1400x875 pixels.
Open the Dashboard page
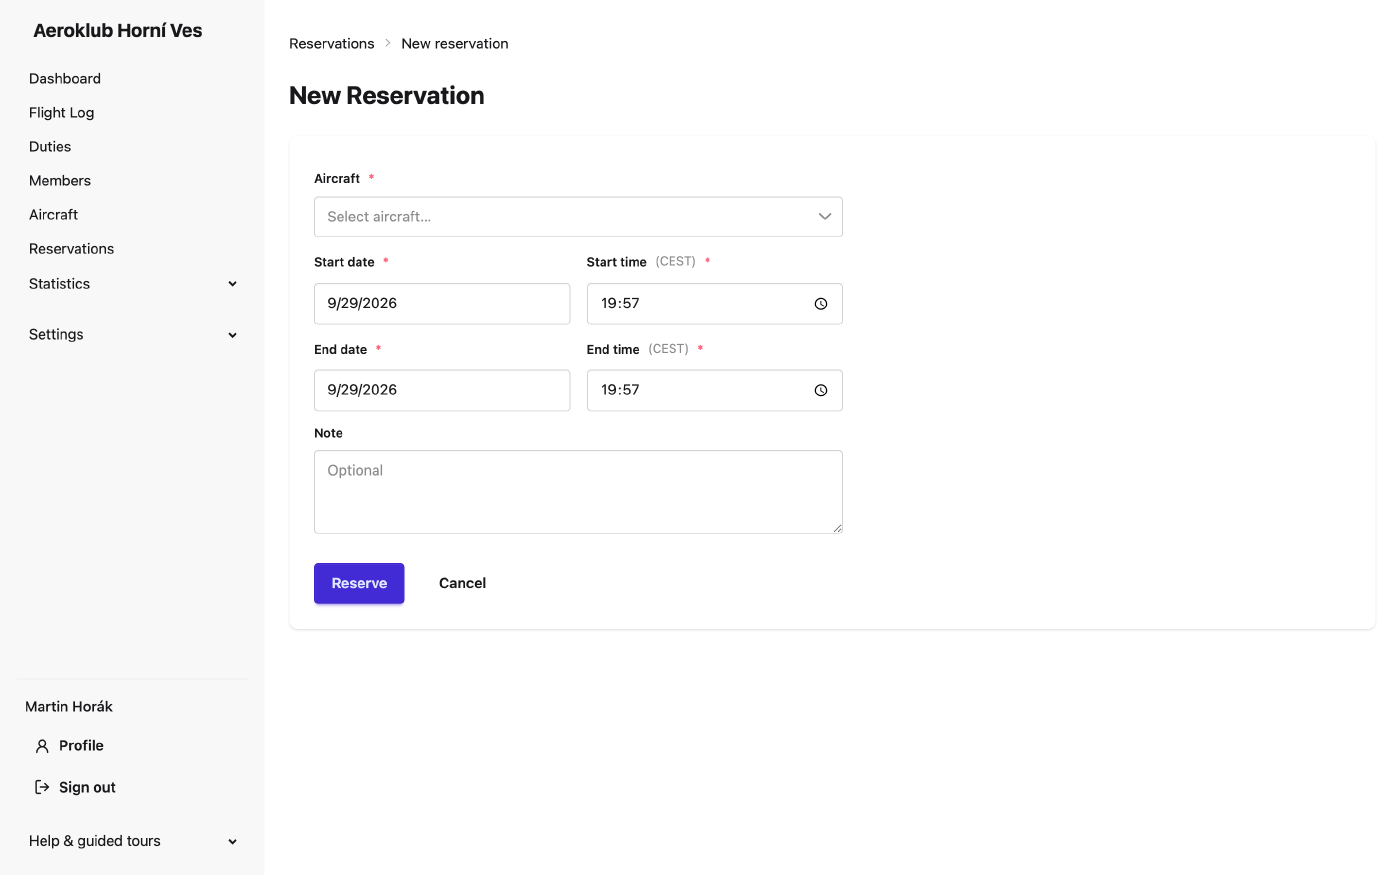65,79
